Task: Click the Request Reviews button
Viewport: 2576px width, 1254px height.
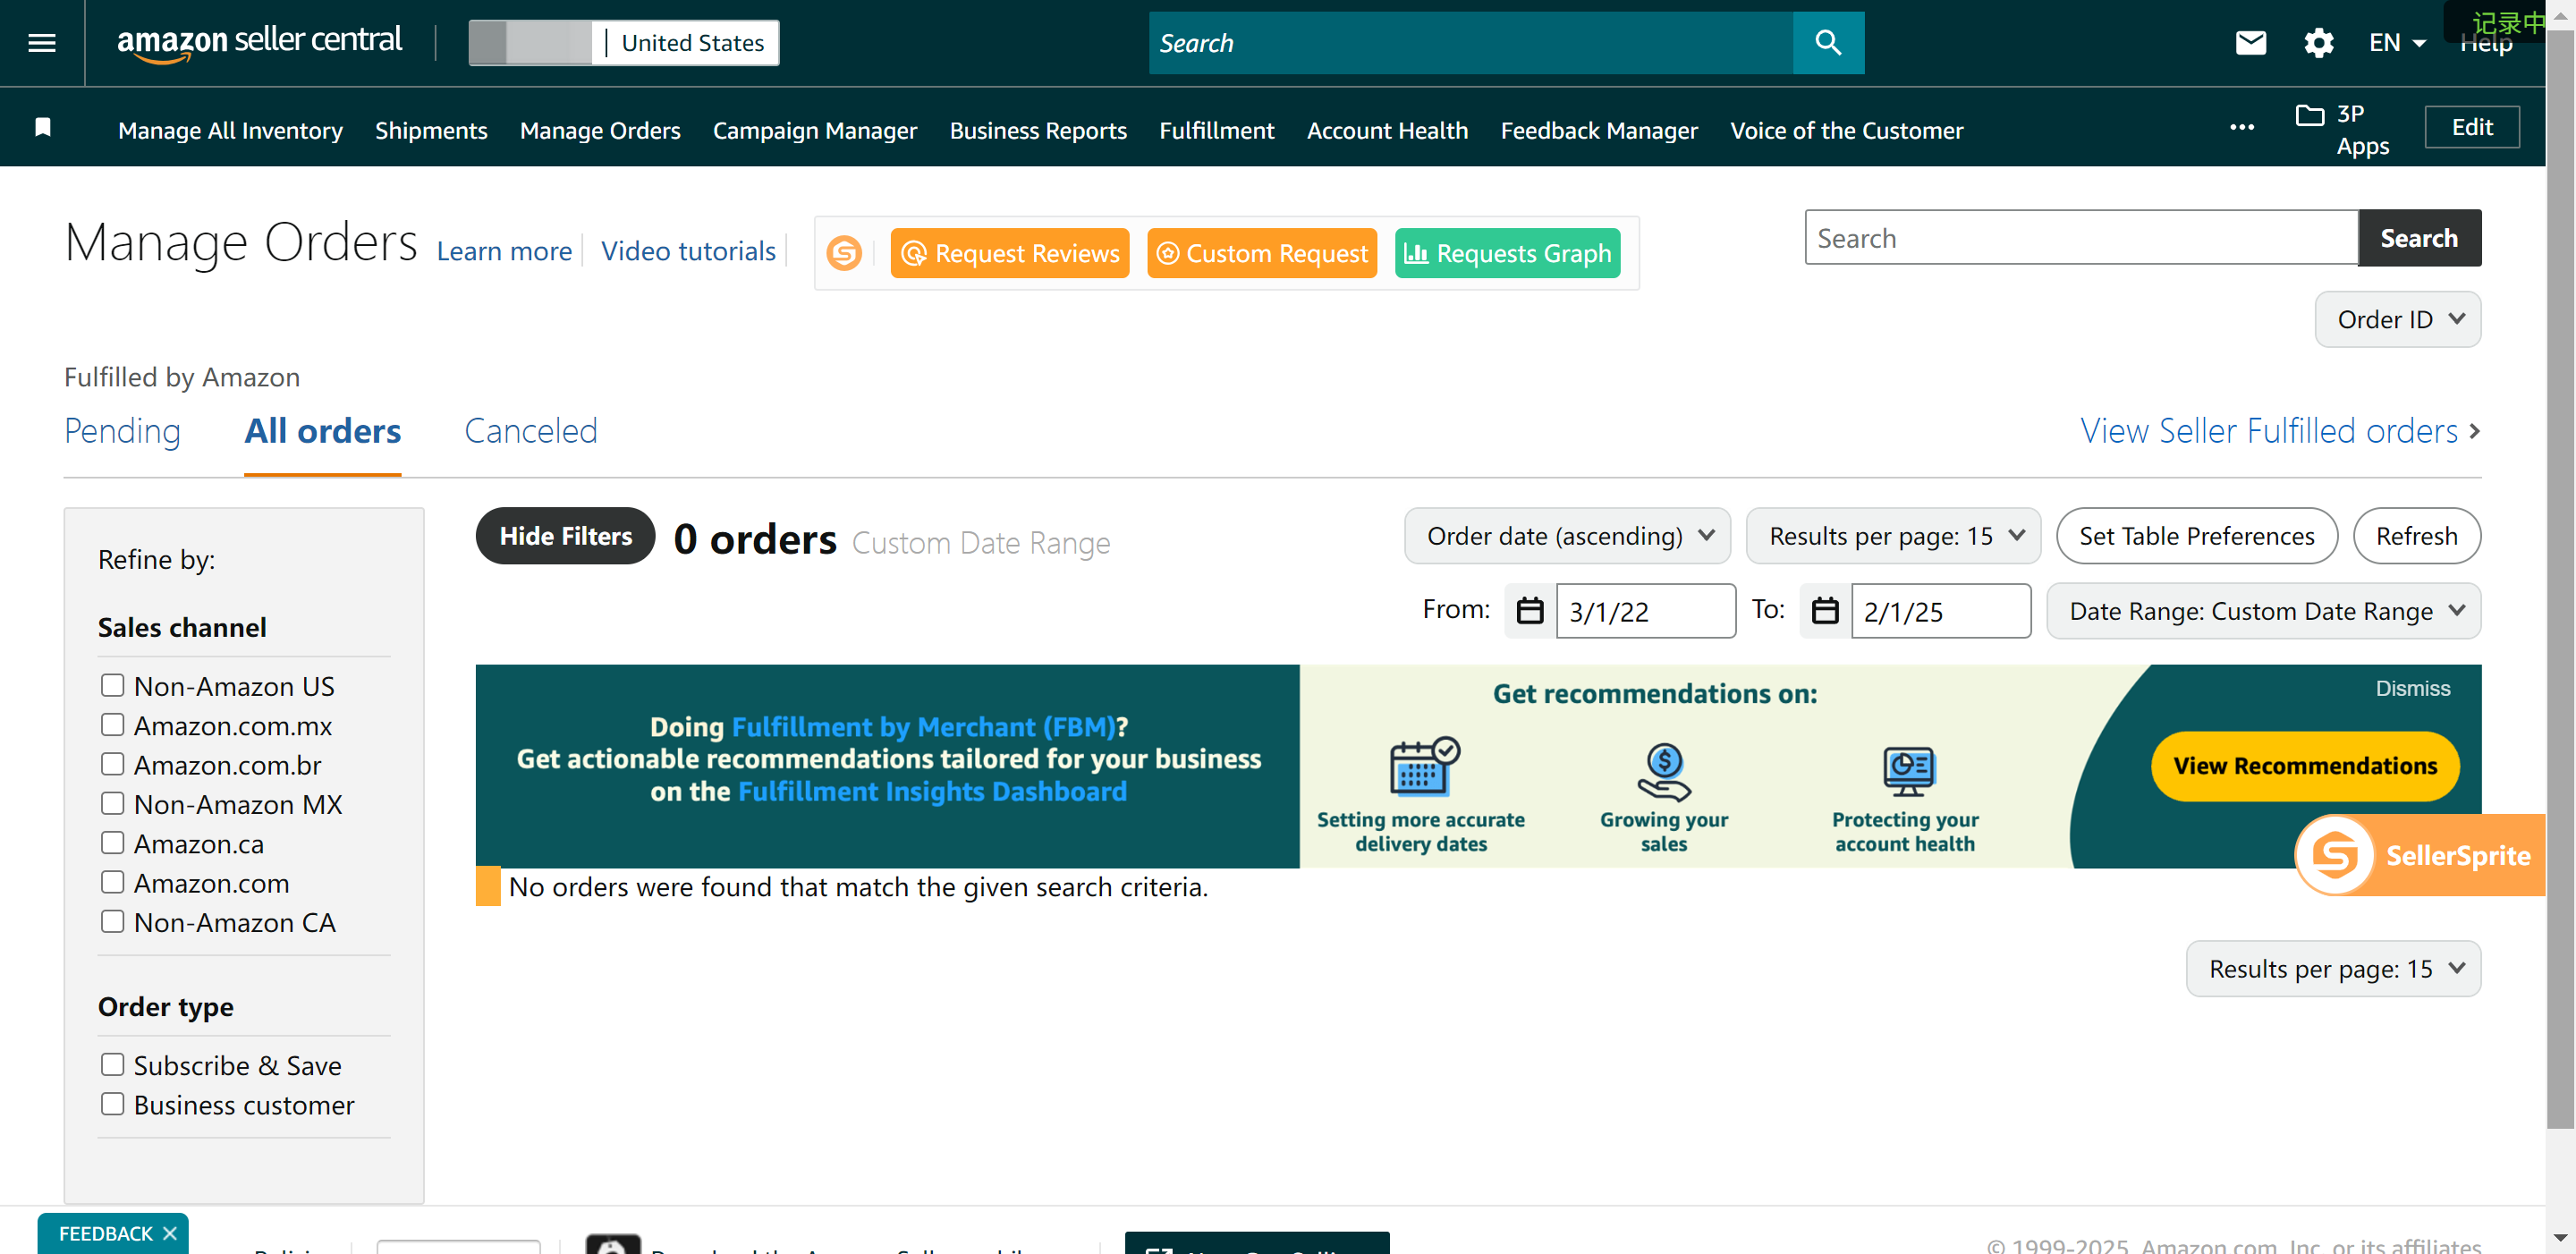Action: coord(1009,253)
